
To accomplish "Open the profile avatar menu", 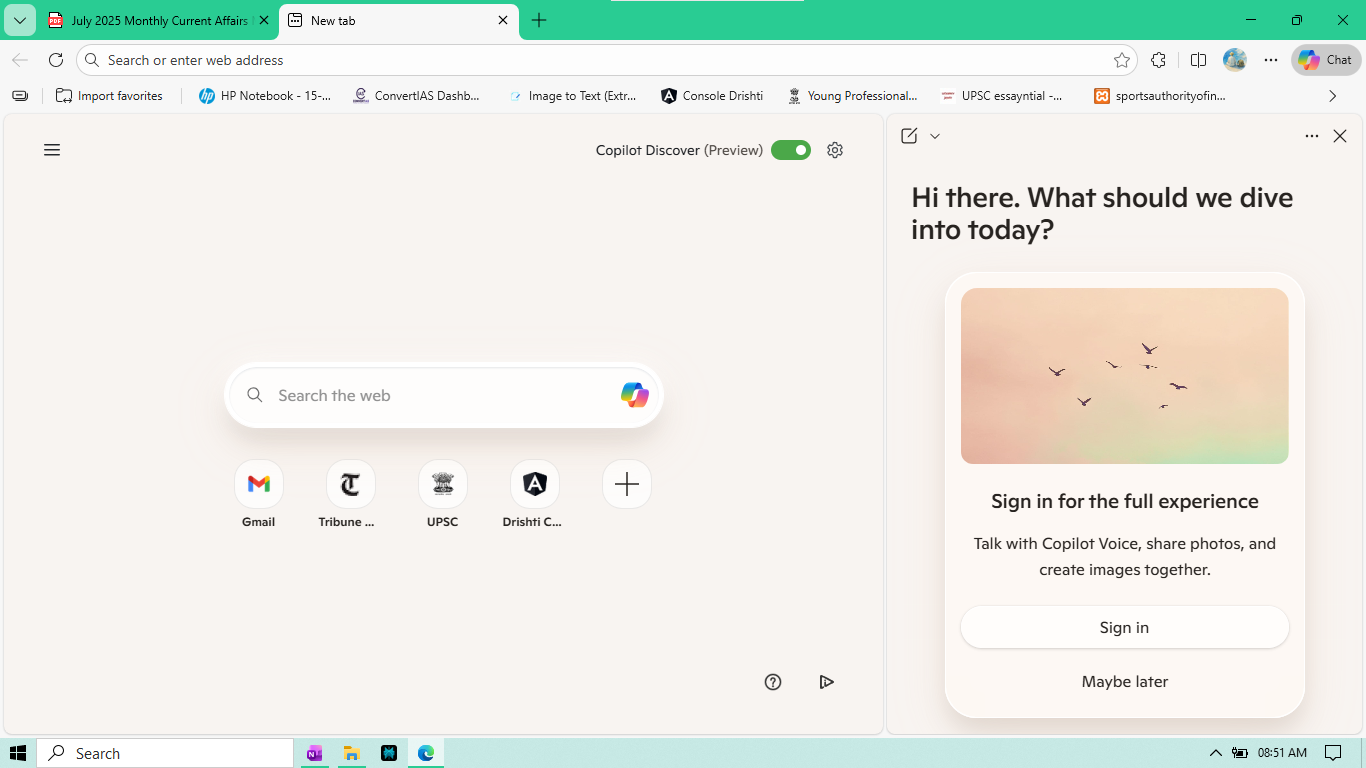I will pos(1235,60).
